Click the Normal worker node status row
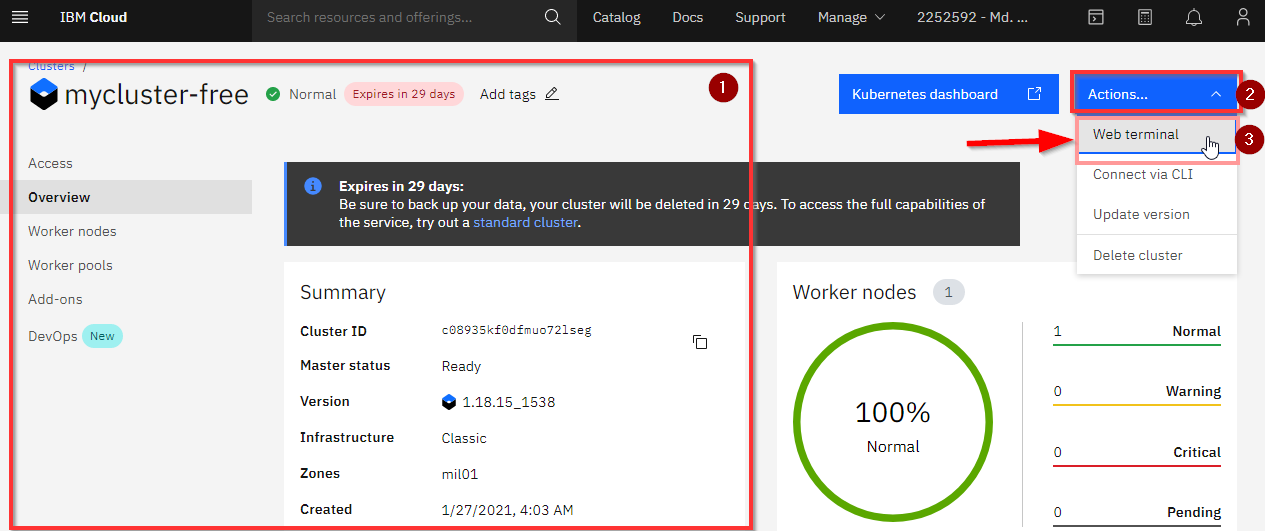The image size is (1265, 531). click(x=1137, y=333)
